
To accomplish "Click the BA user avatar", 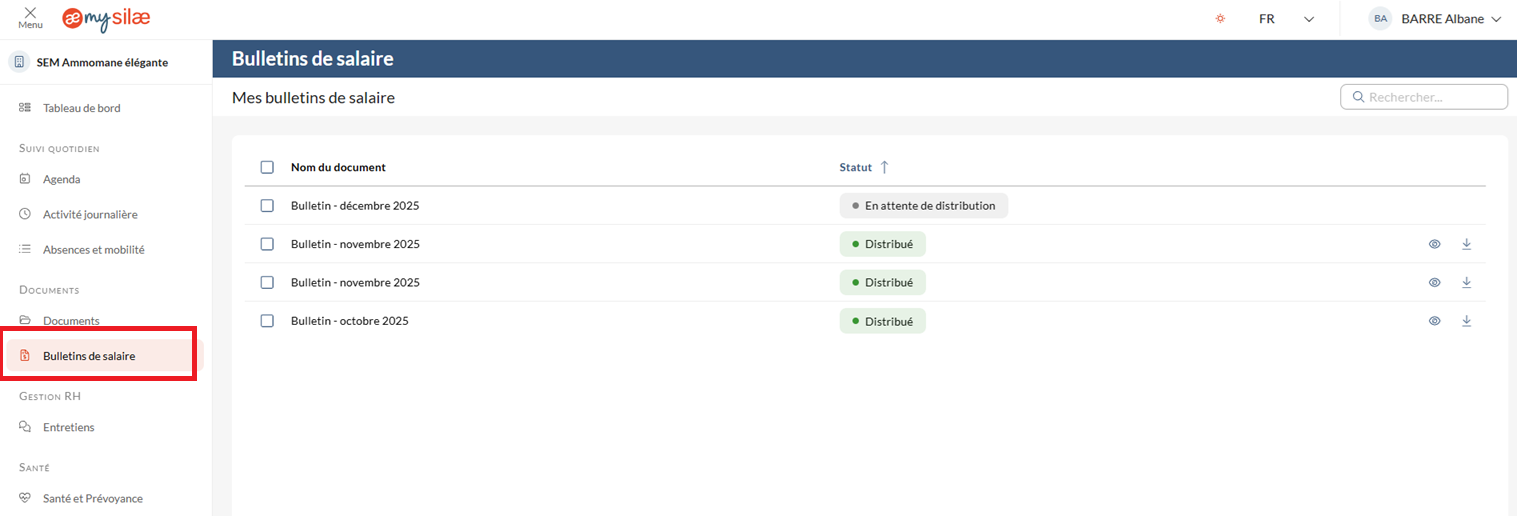I will pyautogui.click(x=1380, y=19).
